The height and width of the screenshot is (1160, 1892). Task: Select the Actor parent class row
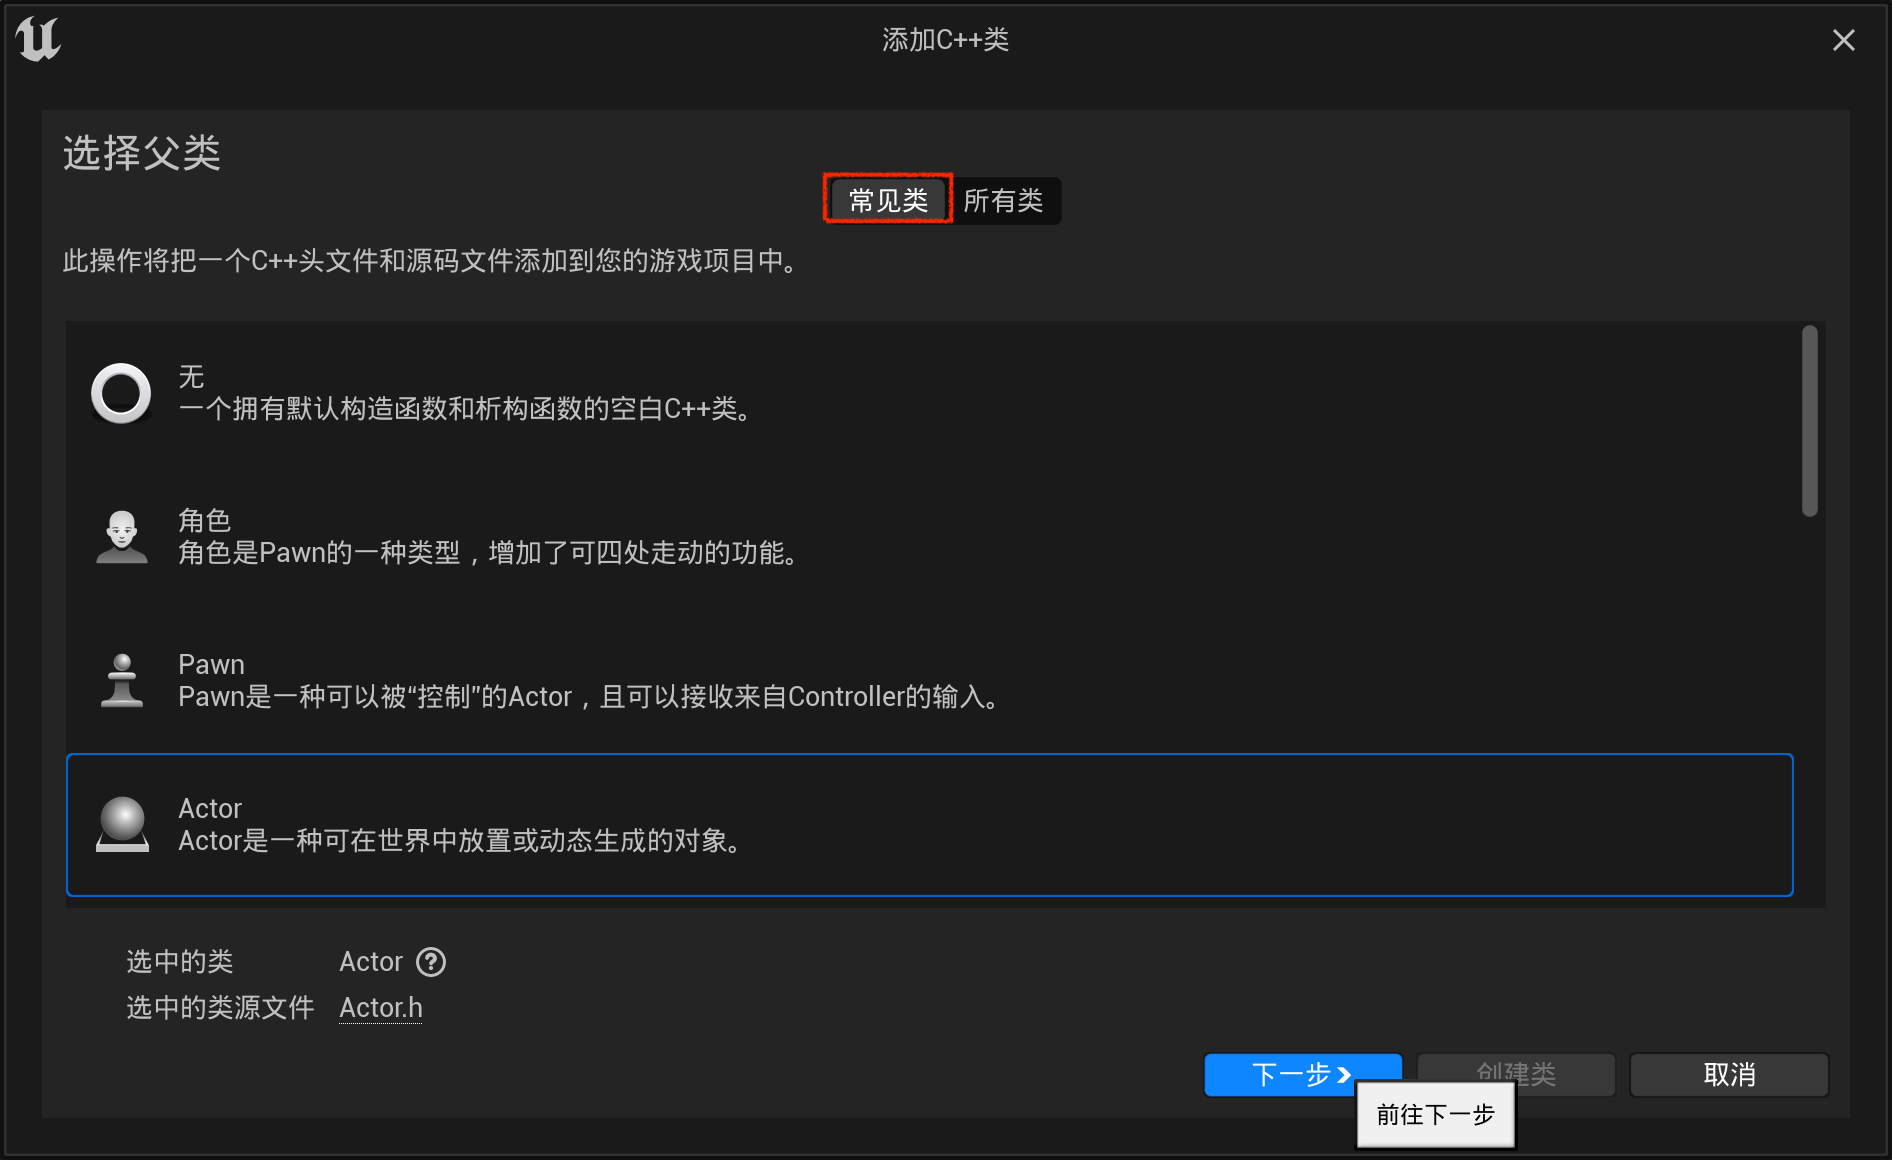click(x=930, y=825)
